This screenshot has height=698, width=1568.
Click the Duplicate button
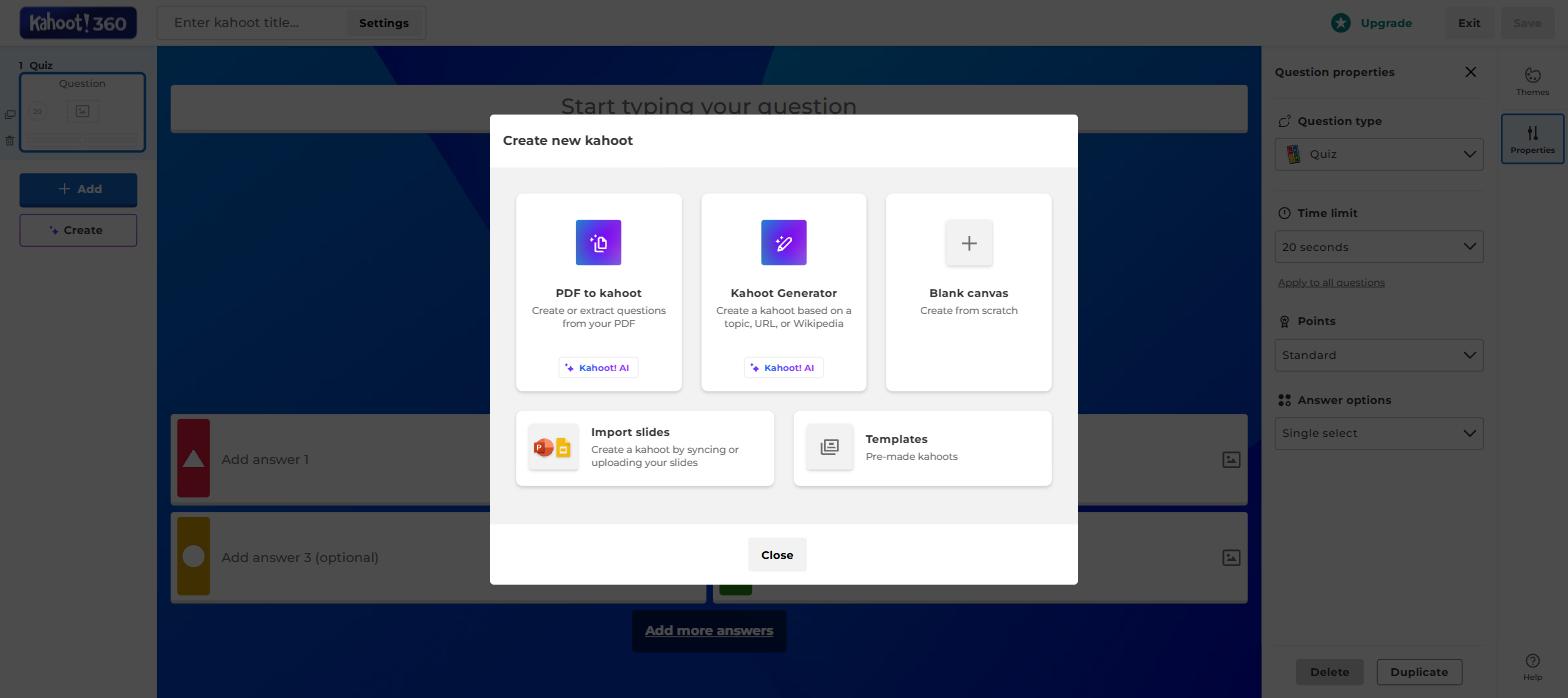pos(1419,672)
